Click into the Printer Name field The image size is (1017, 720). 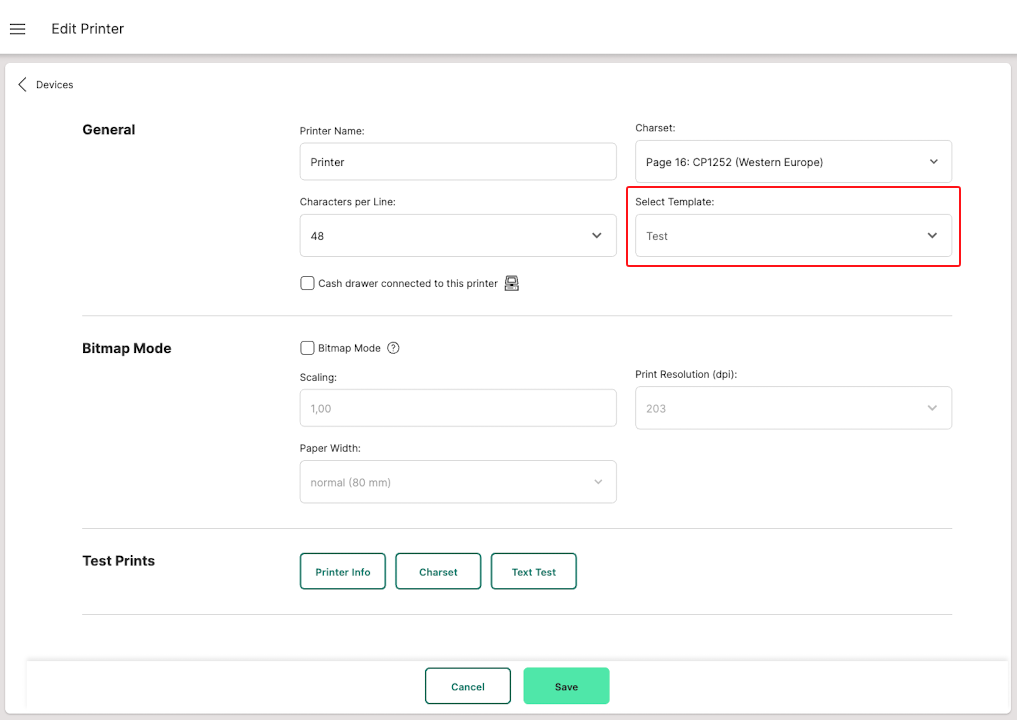click(457, 162)
